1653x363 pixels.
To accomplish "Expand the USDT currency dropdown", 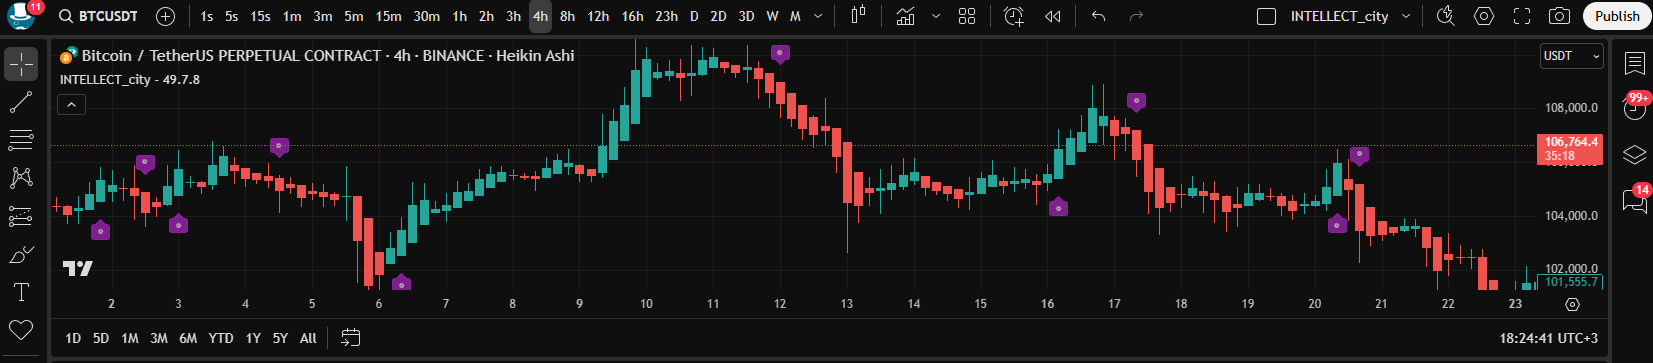I will (1571, 56).
